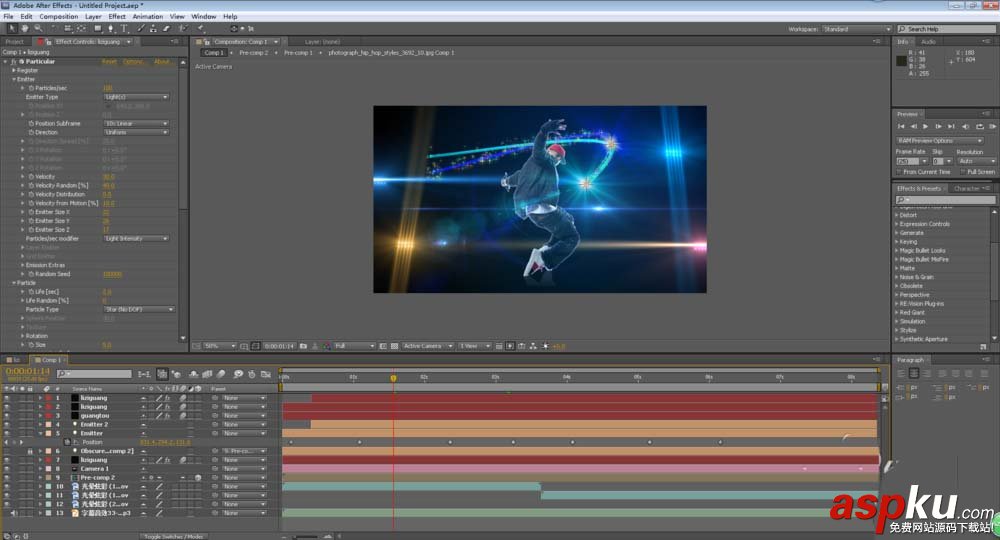Image resolution: width=1000 pixels, height=540 pixels.
Task: Enable the Full Screen checkbox in Preview
Action: (964, 172)
